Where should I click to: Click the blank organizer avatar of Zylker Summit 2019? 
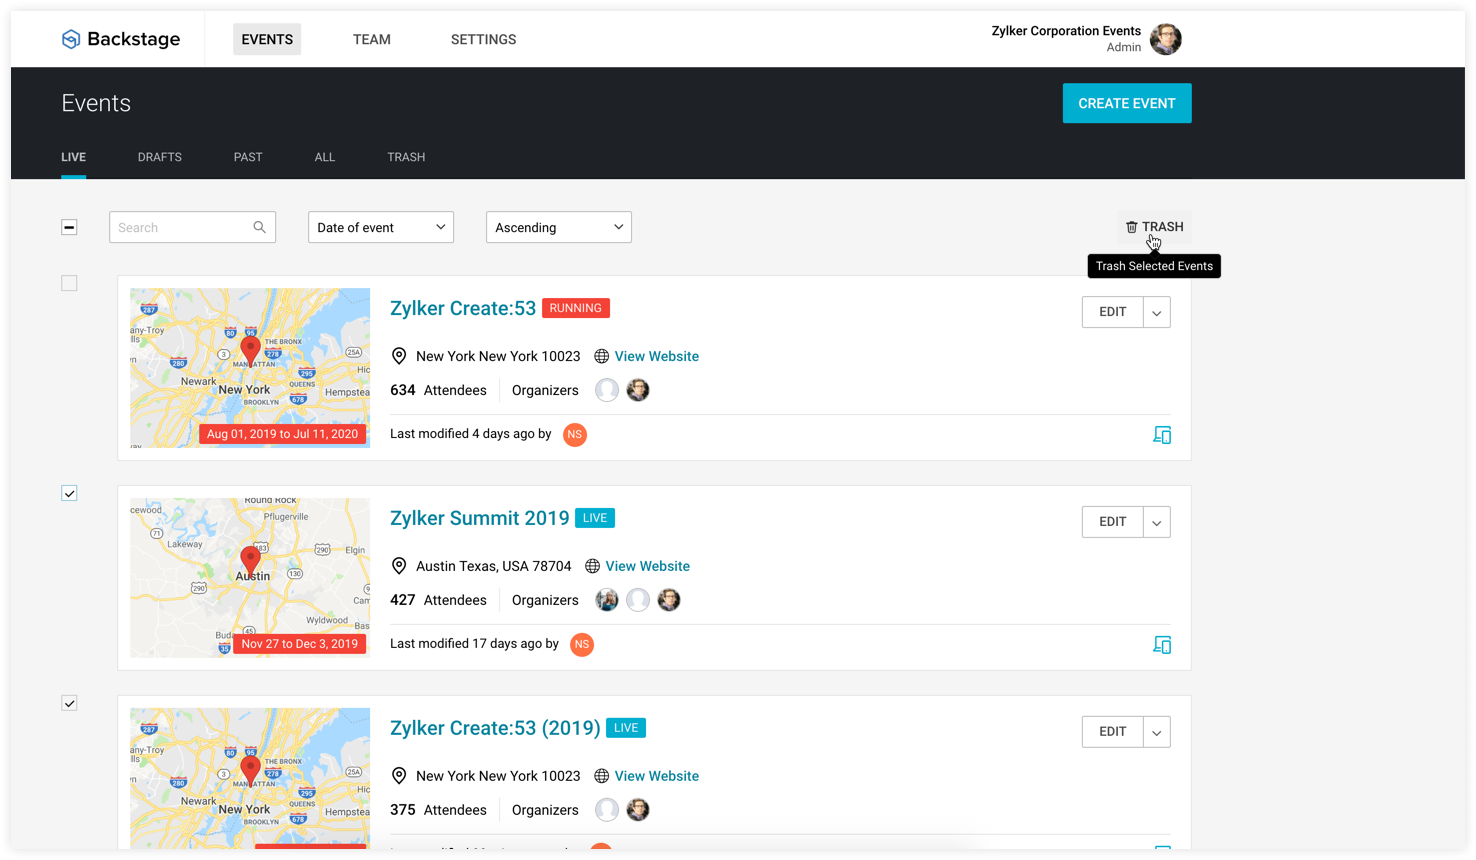pyautogui.click(x=638, y=600)
